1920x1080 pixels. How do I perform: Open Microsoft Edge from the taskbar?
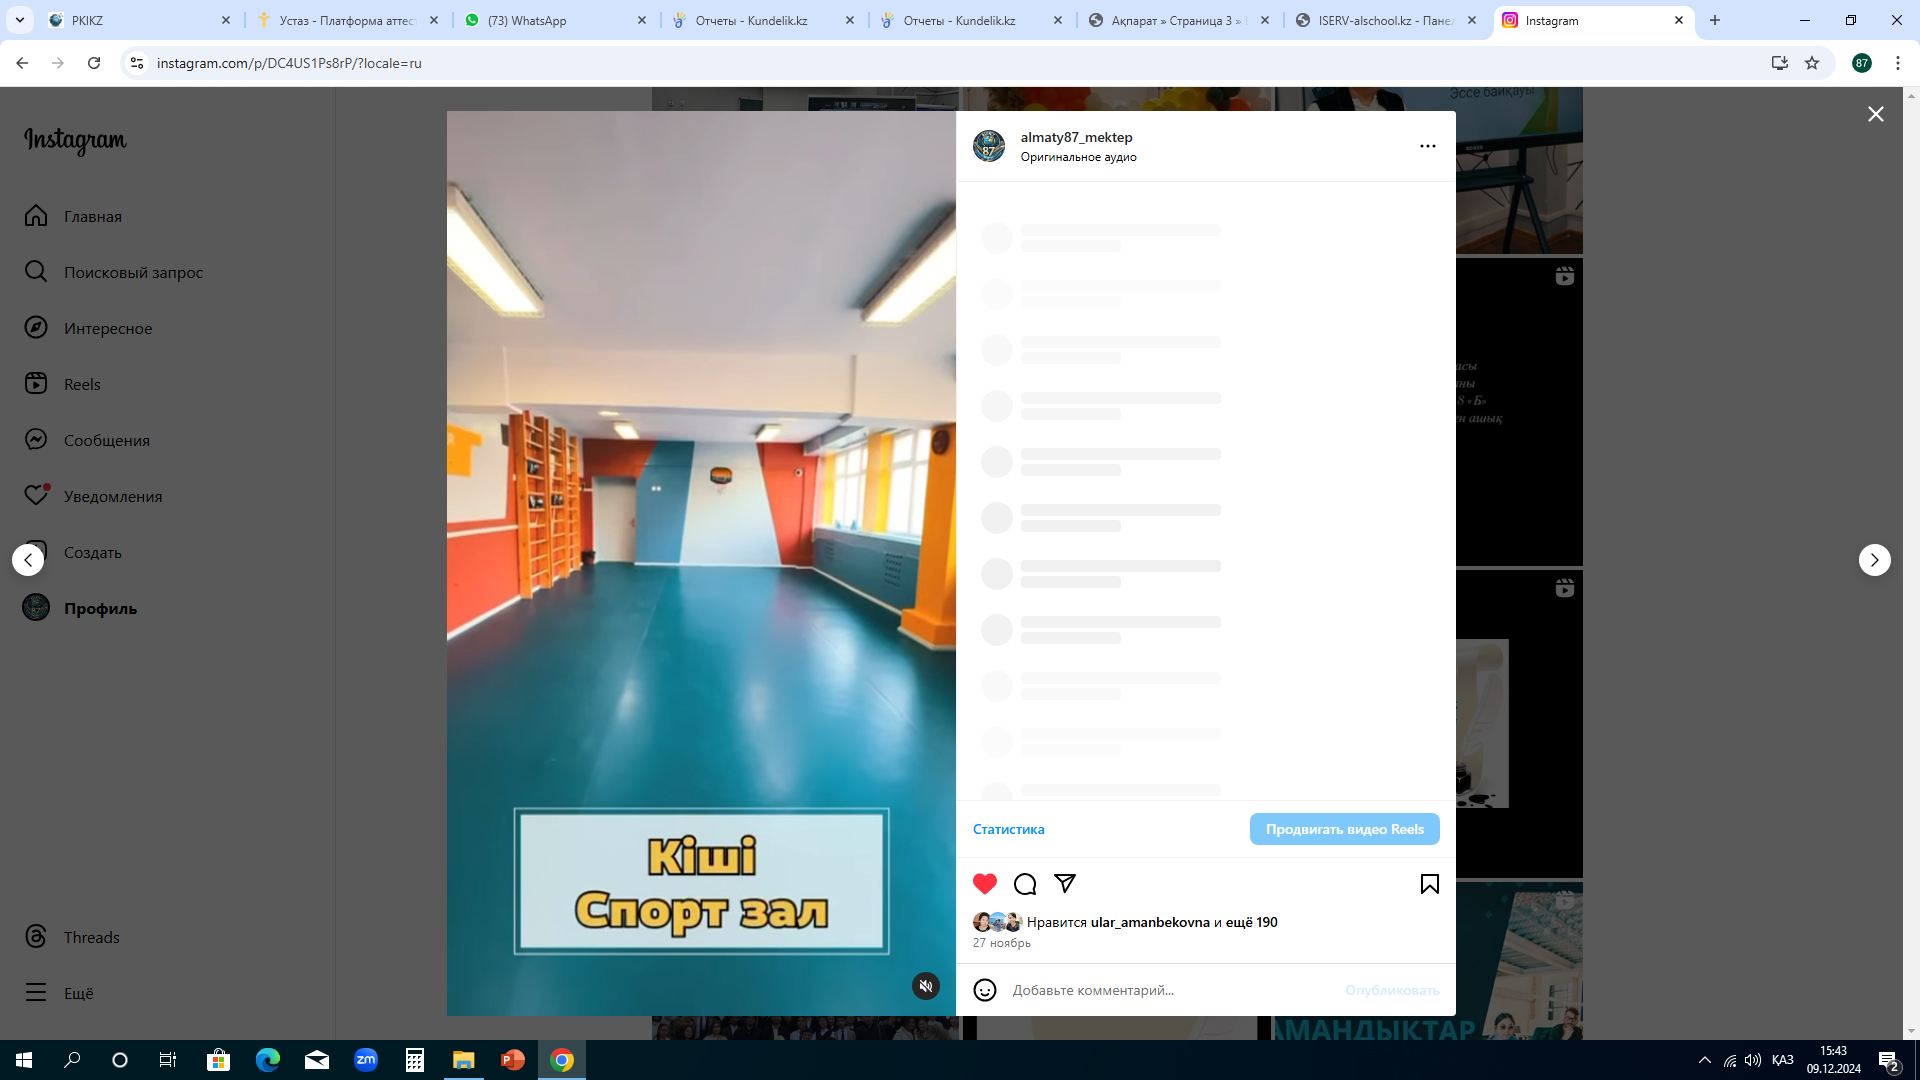click(268, 1060)
